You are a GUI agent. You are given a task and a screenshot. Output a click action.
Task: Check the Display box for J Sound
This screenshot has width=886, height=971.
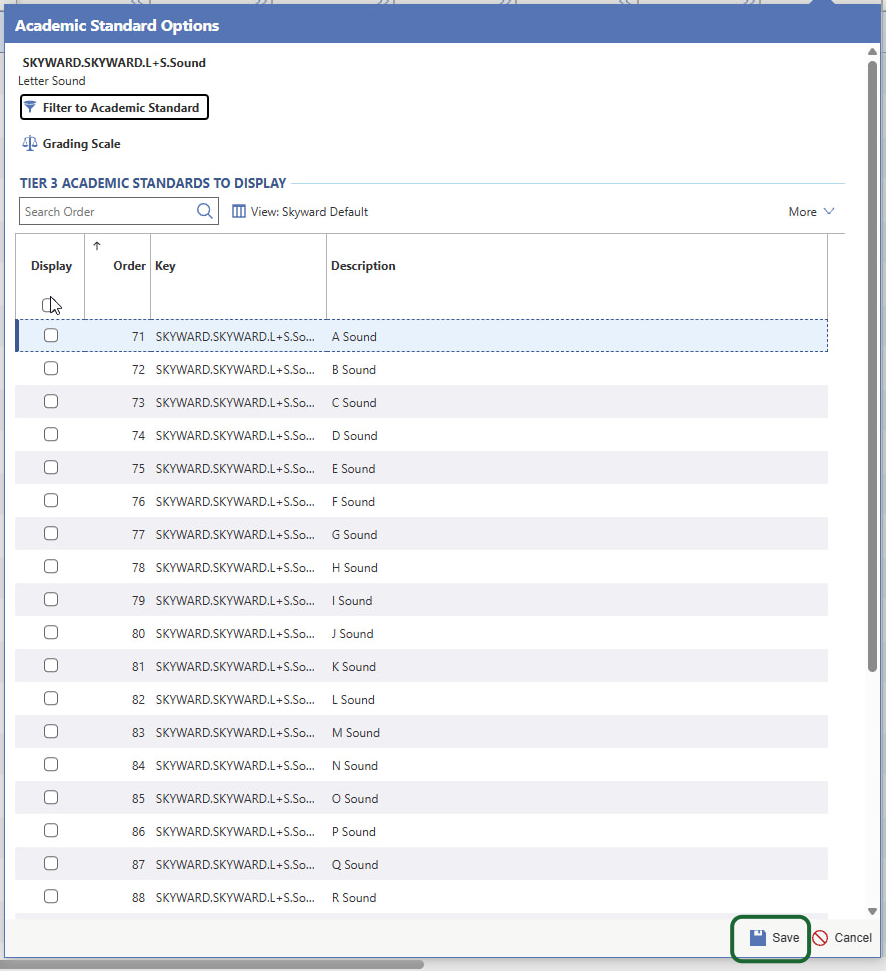pos(51,632)
